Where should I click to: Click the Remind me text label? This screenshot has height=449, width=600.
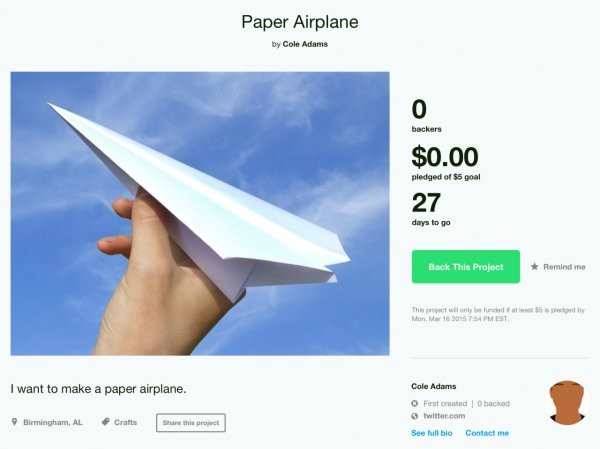tap(564, 267)
